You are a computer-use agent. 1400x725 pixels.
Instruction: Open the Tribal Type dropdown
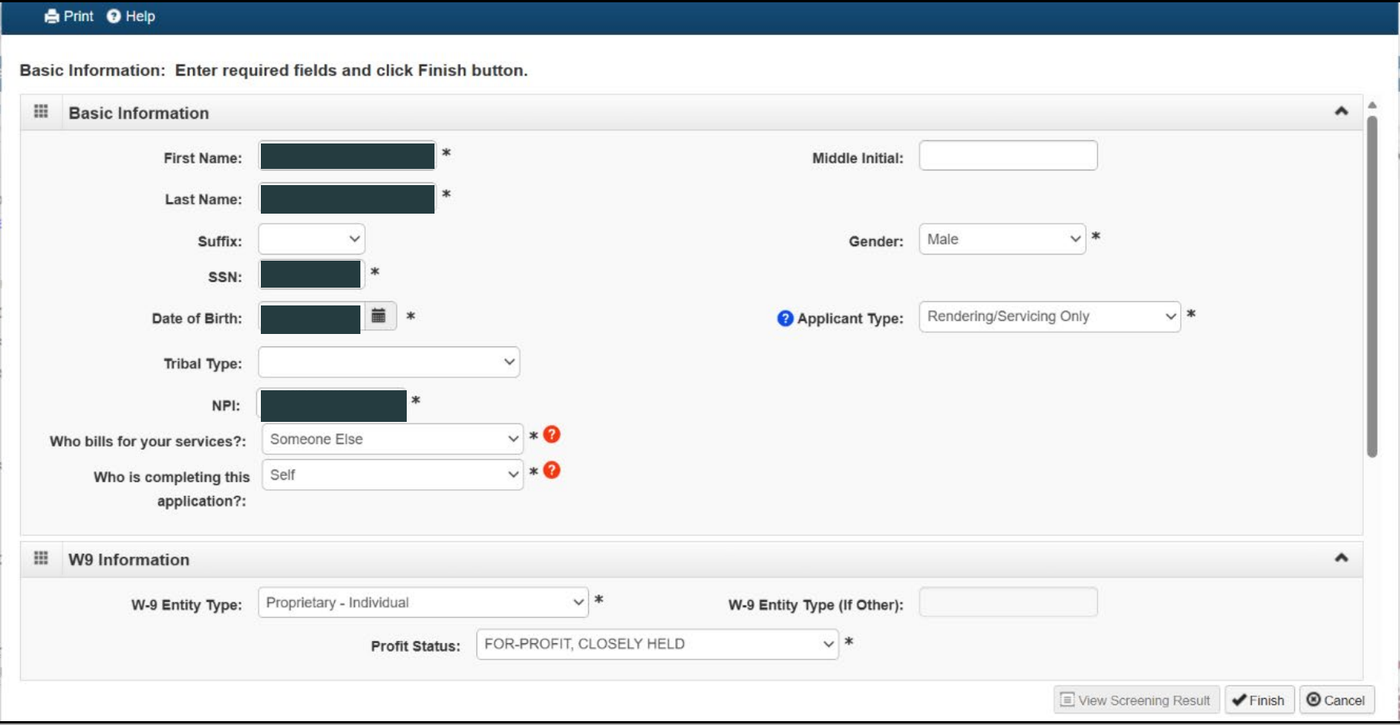point(389,362)
